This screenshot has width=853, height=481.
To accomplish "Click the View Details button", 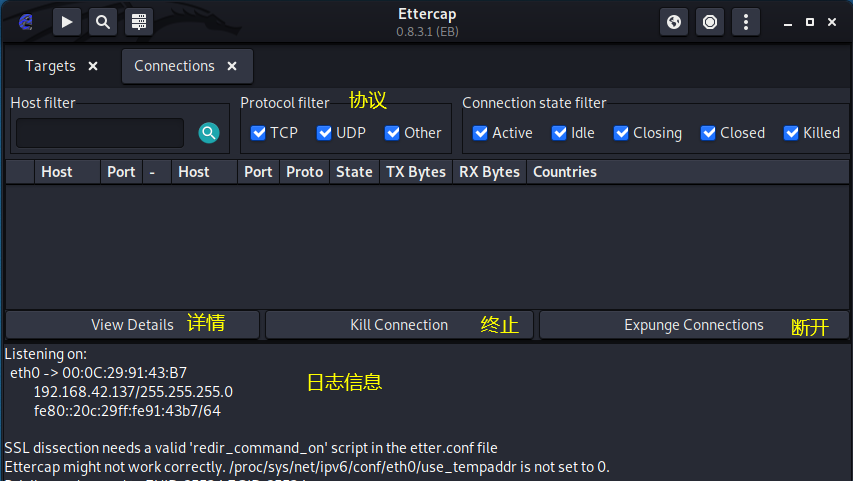I will 132,325.
